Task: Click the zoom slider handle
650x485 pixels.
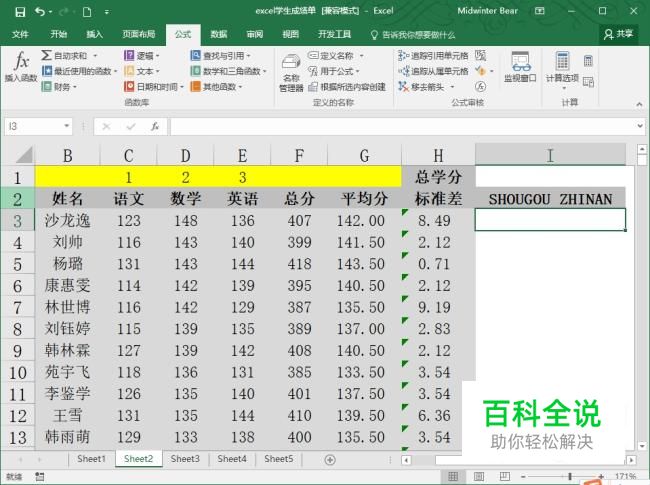Action: pos(570,477)
